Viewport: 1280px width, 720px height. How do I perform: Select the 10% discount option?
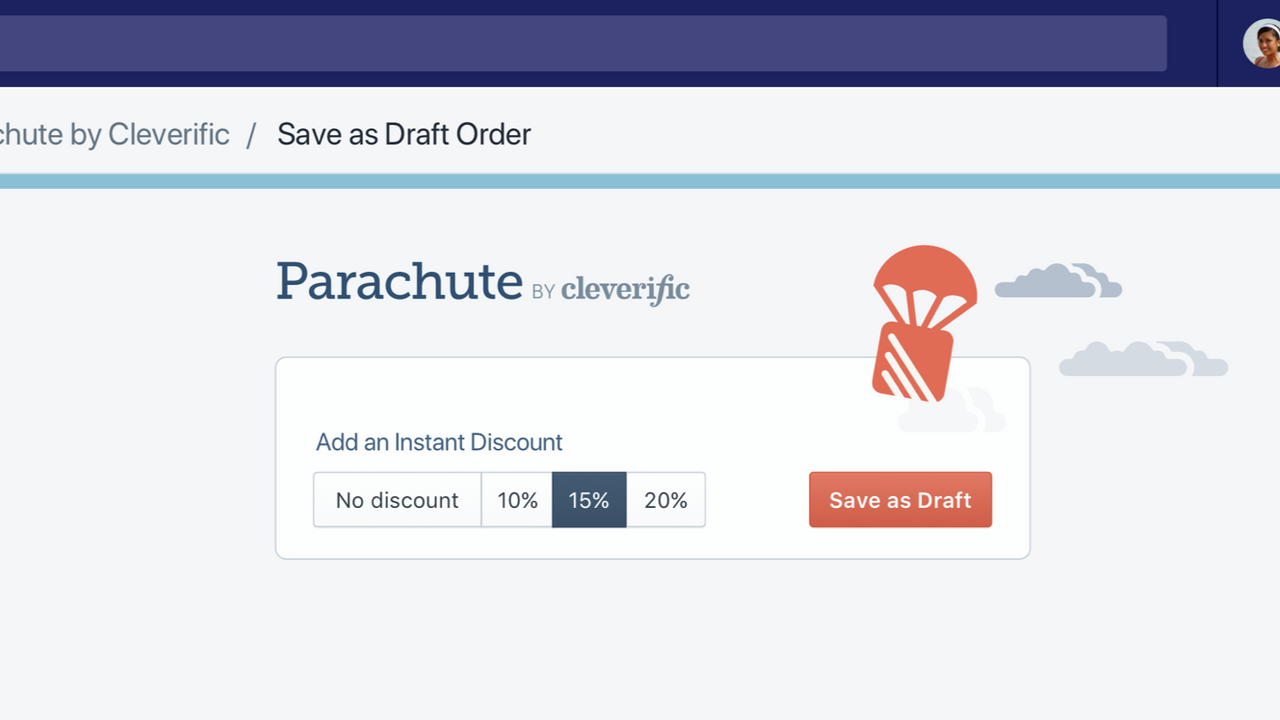coord(517,500)
